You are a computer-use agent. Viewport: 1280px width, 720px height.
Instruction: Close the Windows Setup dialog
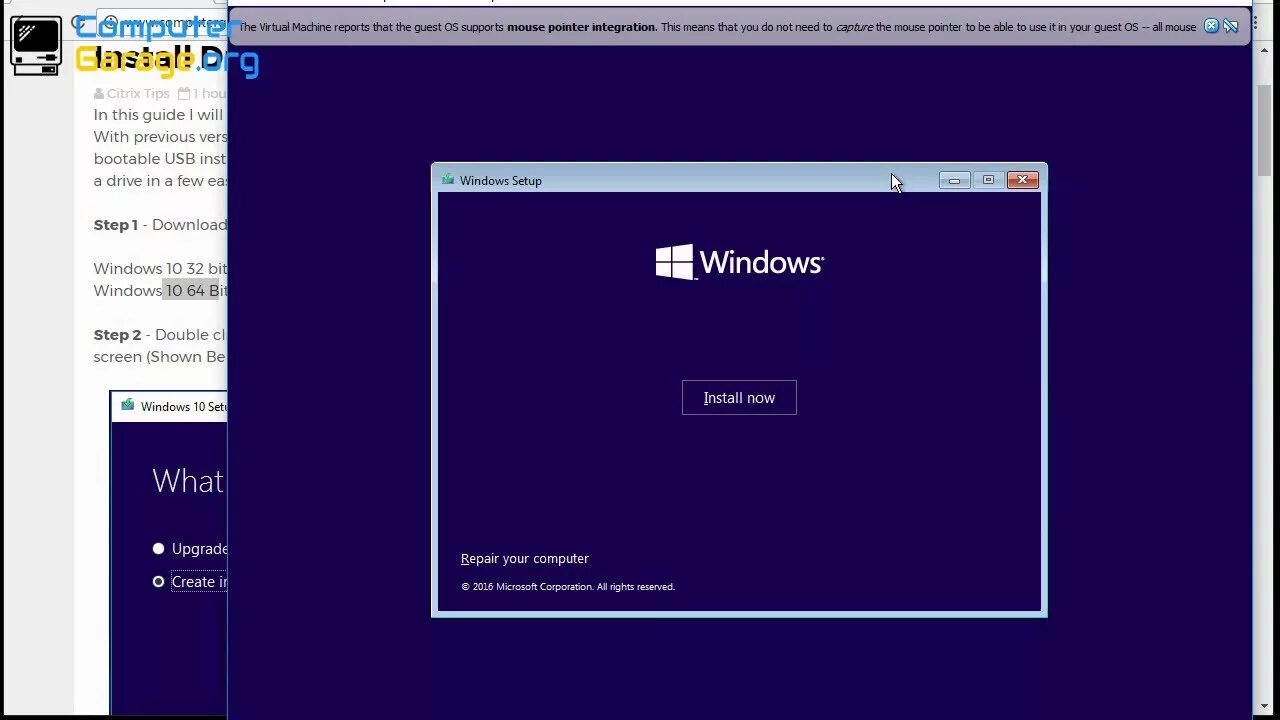[x=1022, y=180]
